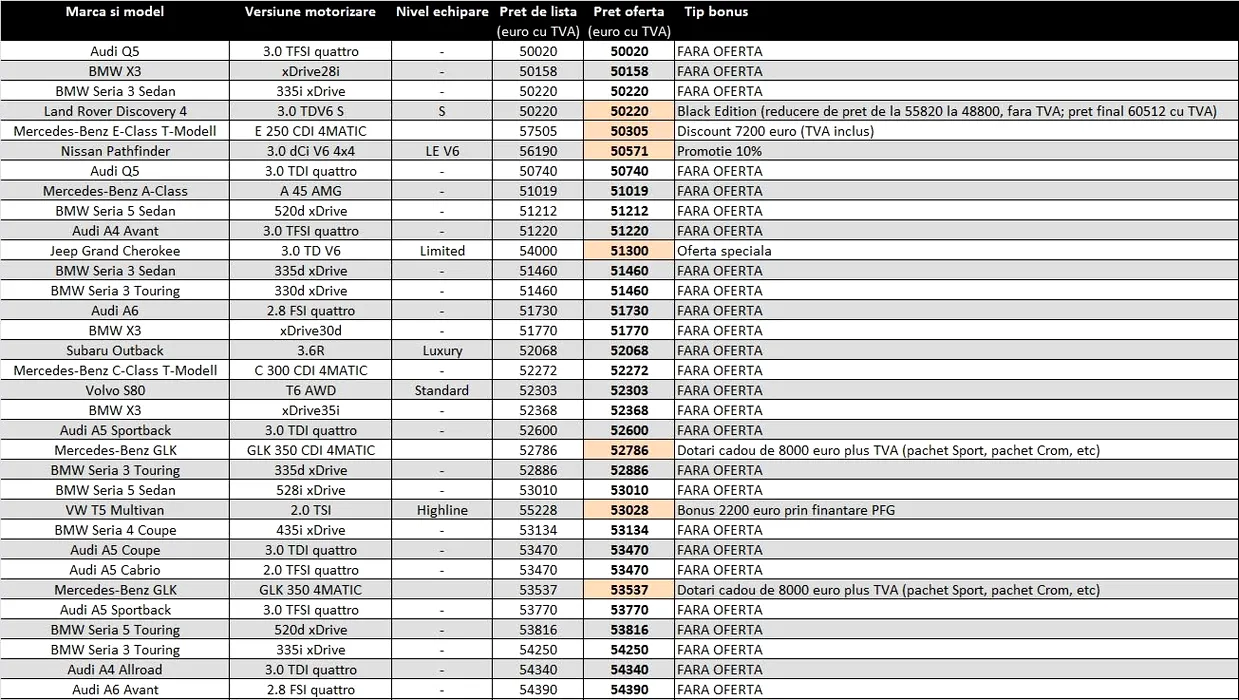Click the 'Volvo S80' model cell

(x=115, y=391)
